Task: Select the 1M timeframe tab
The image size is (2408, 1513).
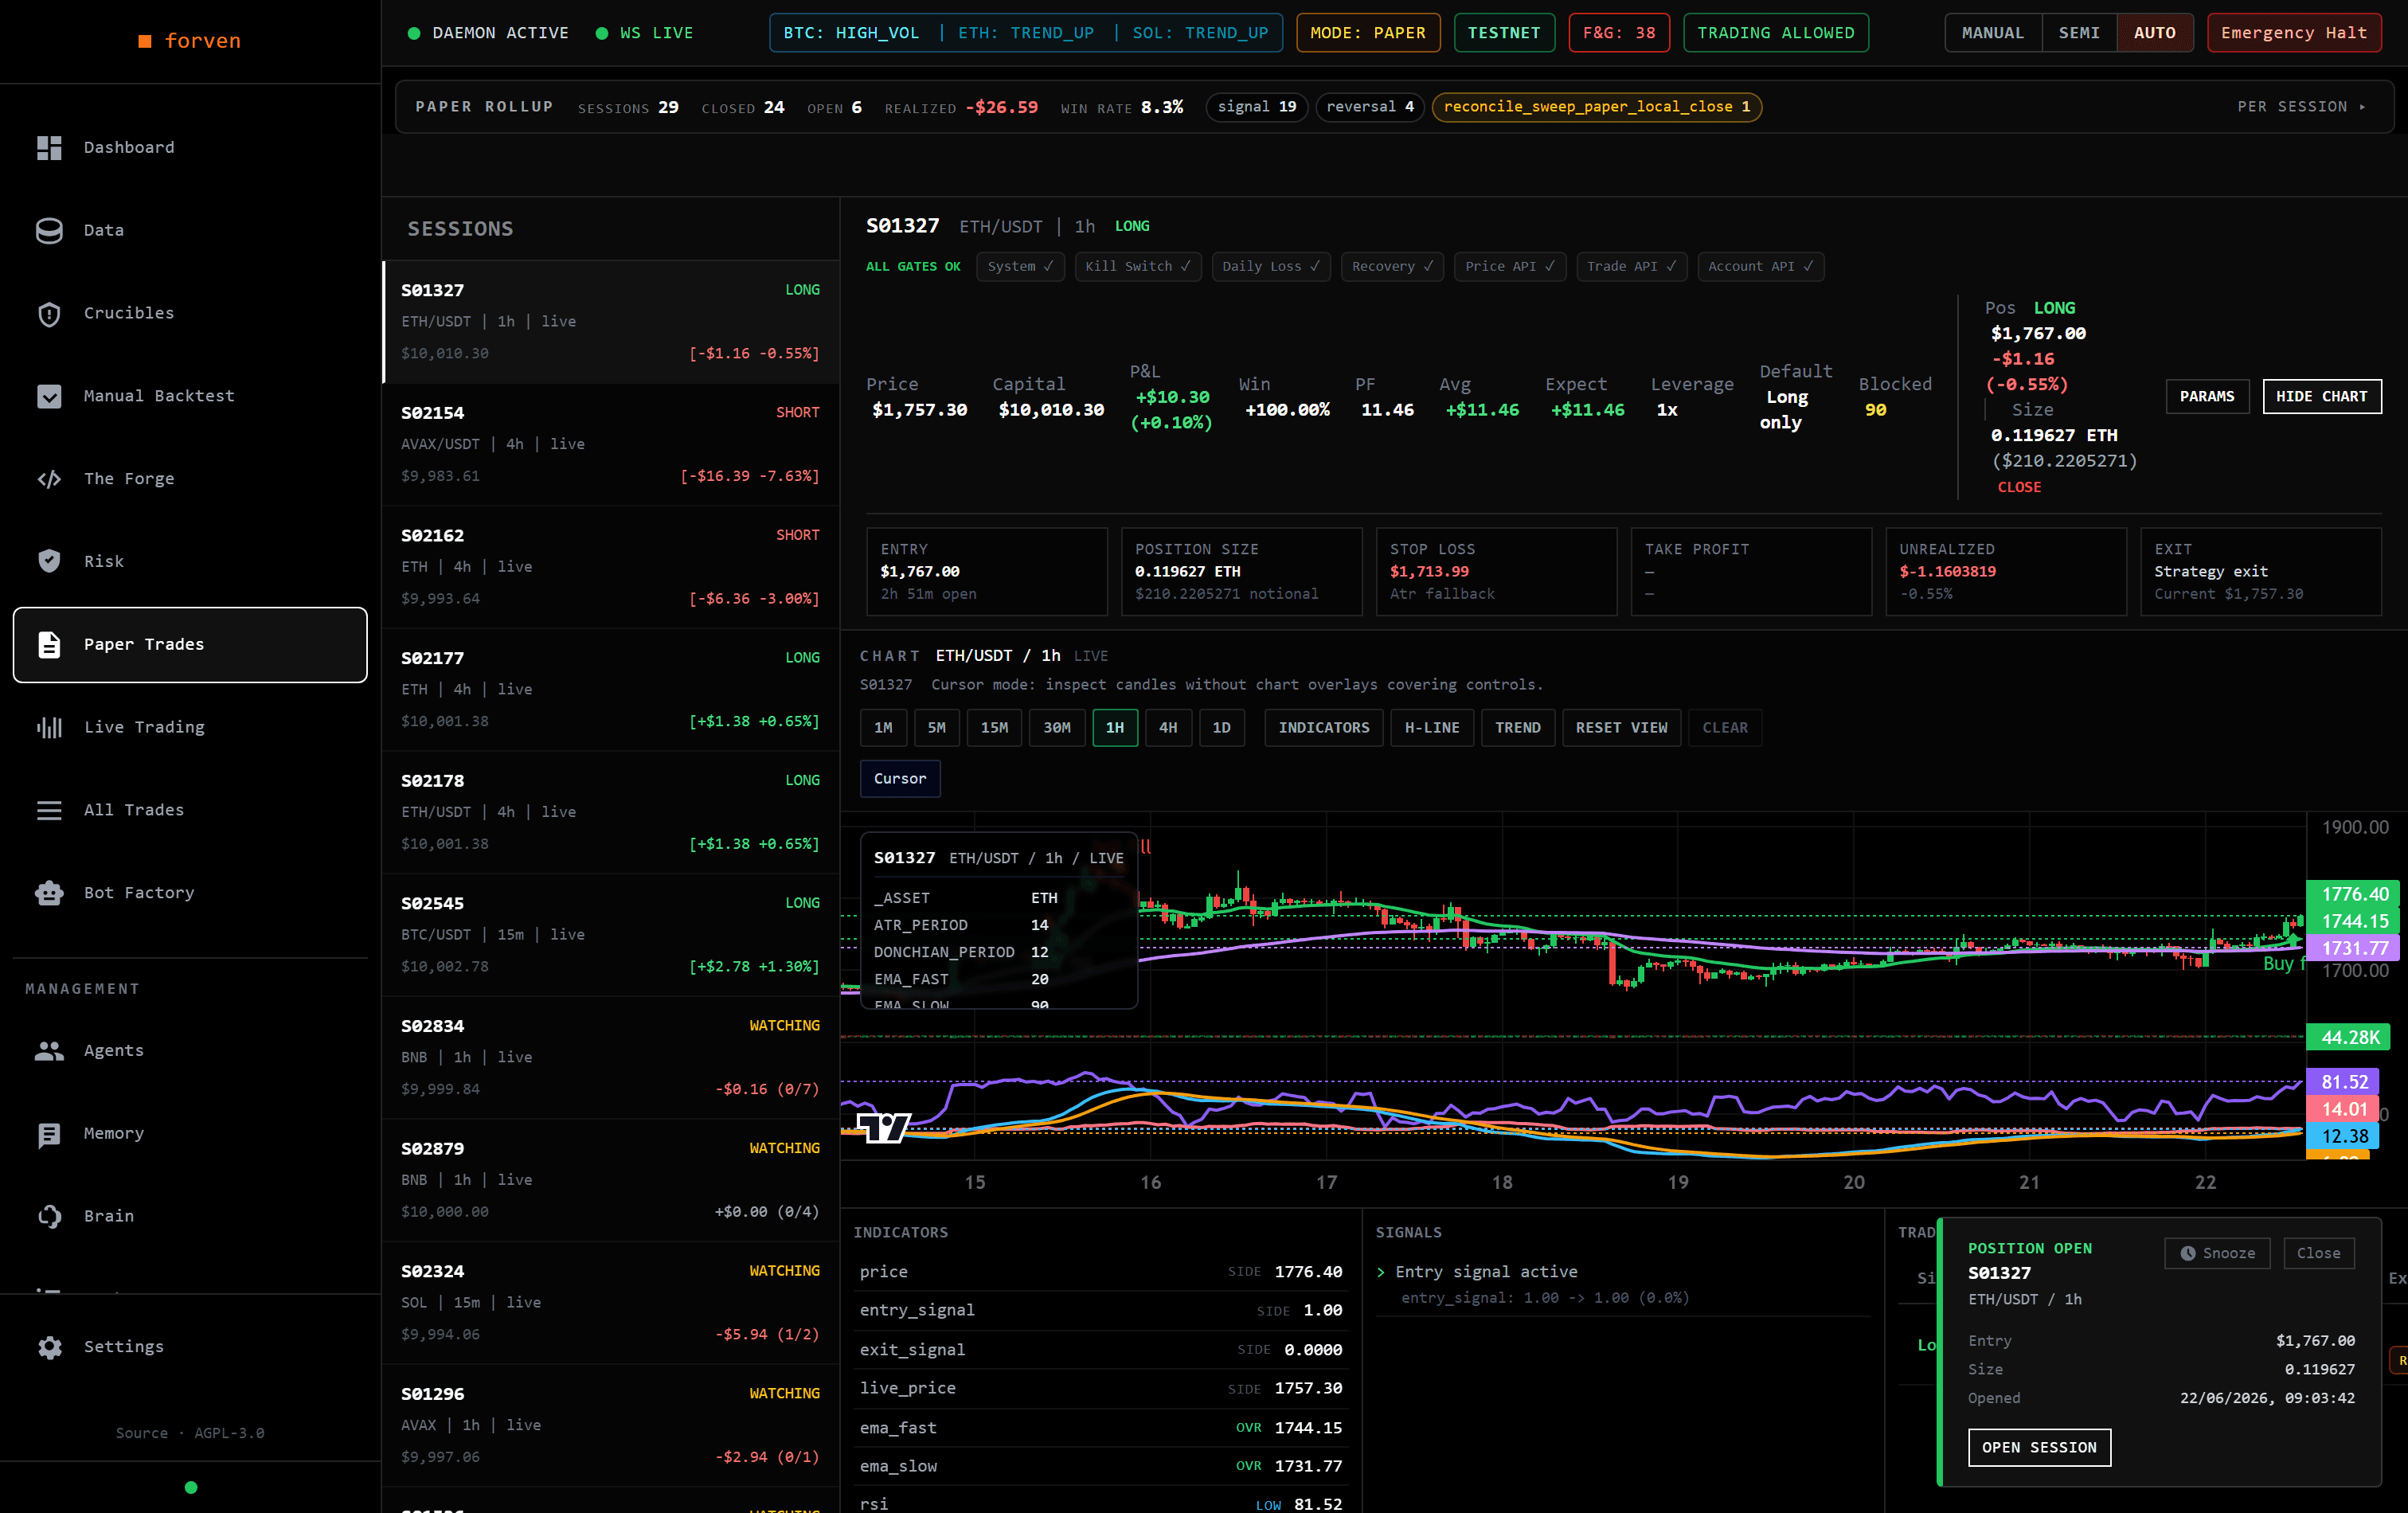Action: coord(883,728)
